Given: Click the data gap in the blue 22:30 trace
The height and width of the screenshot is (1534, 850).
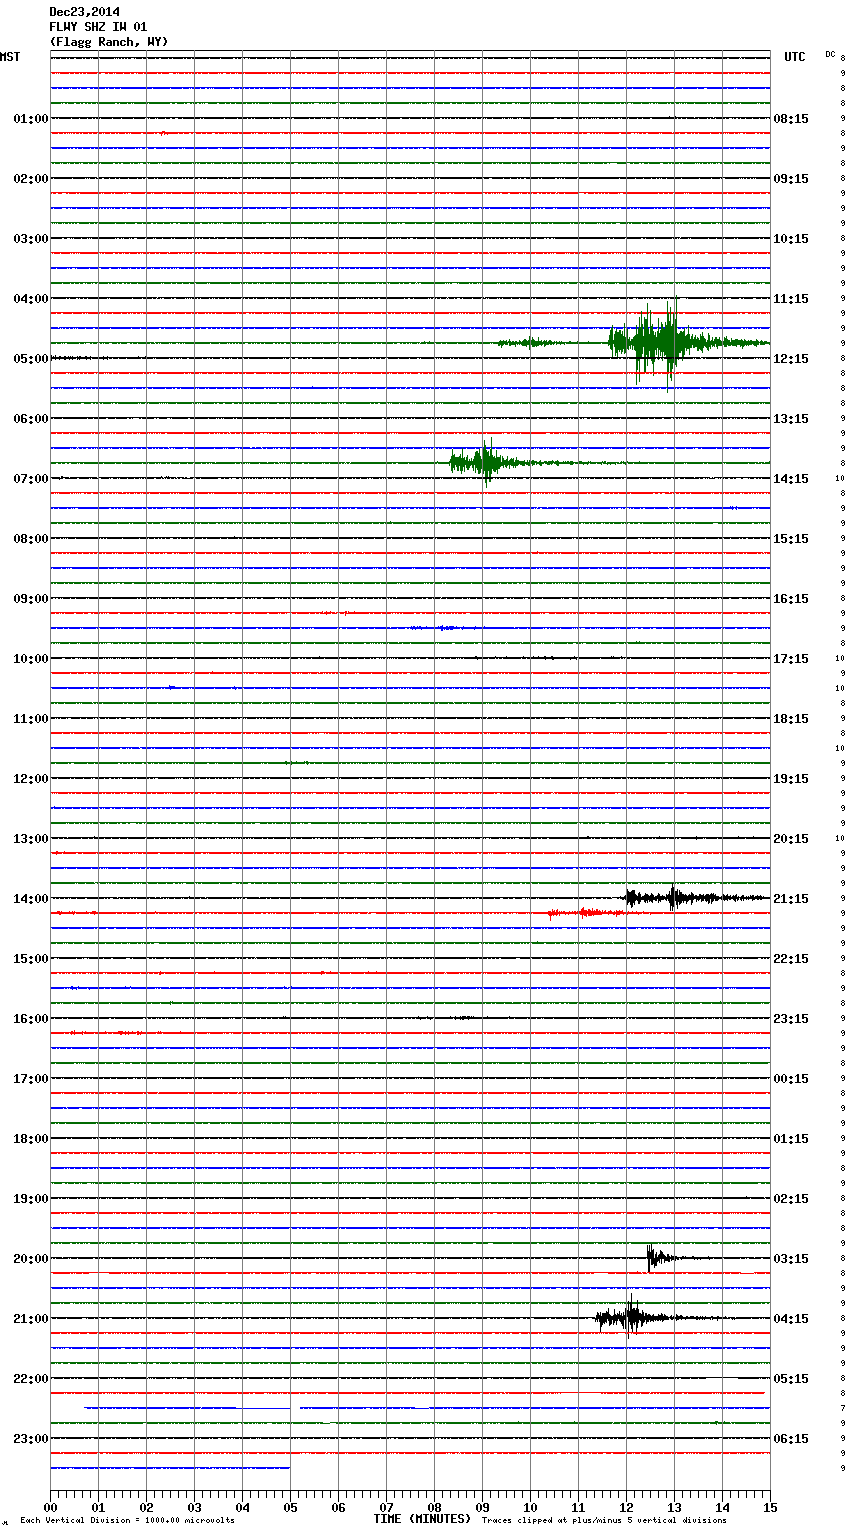Looking at the screenshot, I should click(295, 1408).
